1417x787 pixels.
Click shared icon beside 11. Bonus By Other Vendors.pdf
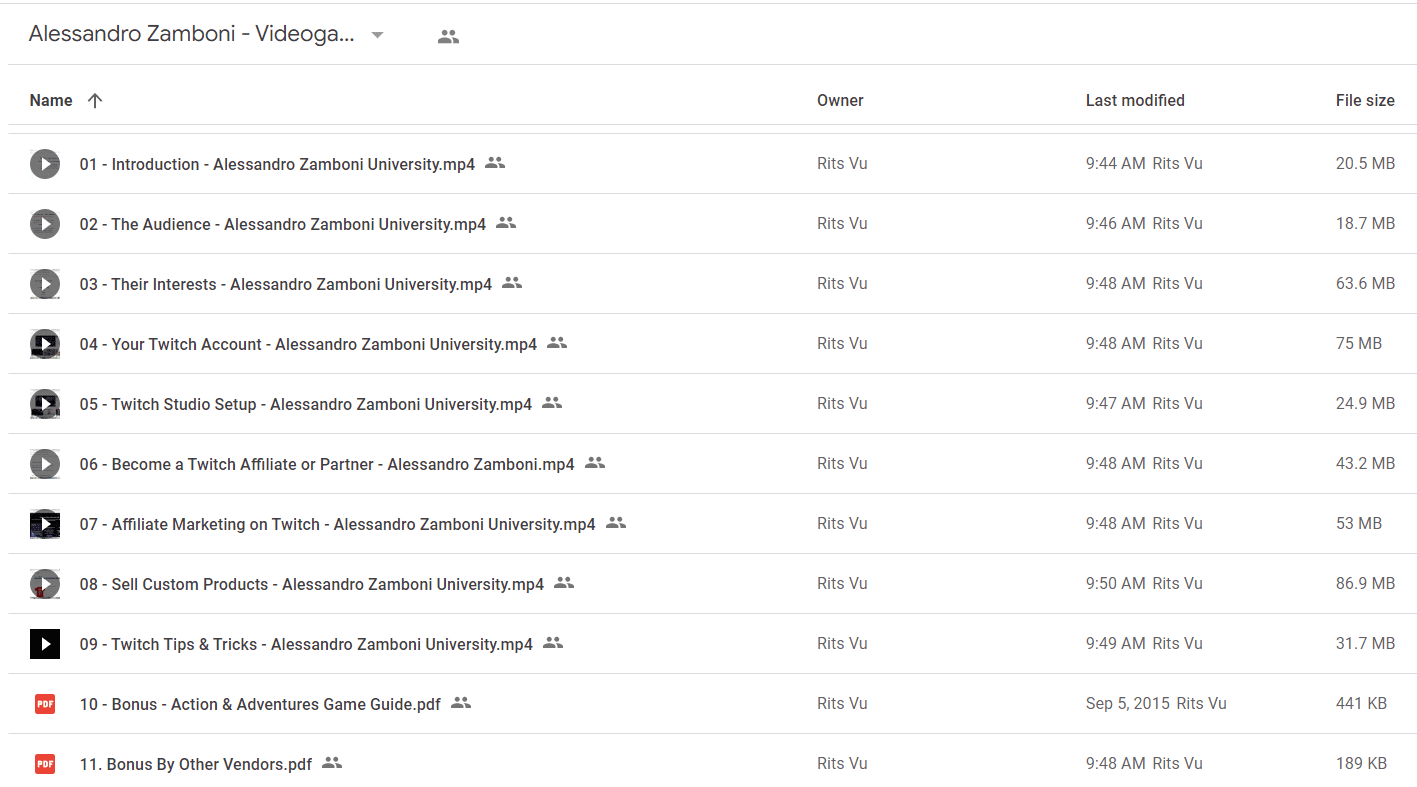point(332,762)
